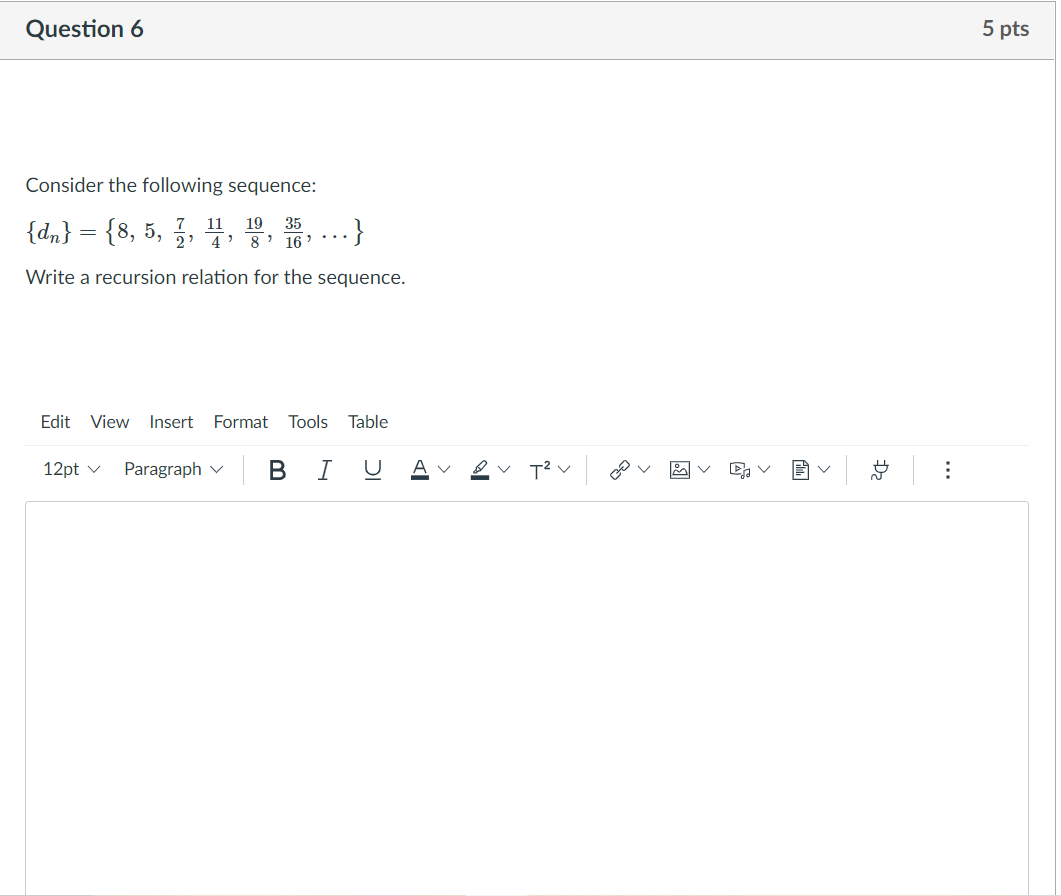
Task: Open Apps via the plug icon
Action: point(879,469)
